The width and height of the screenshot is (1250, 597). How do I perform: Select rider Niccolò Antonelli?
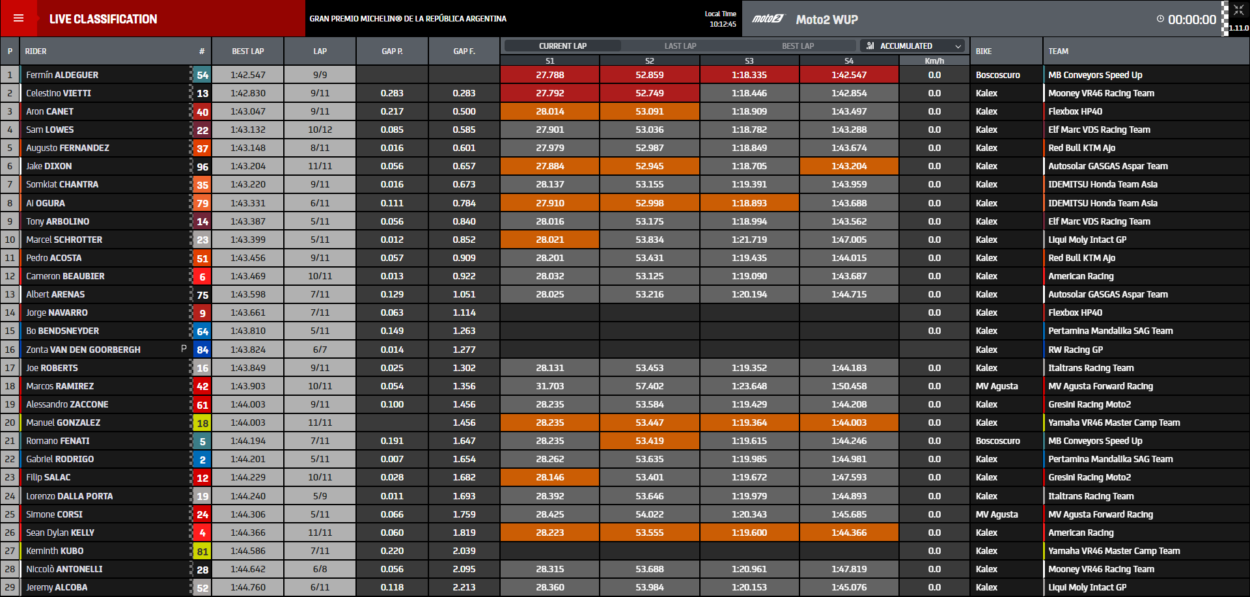point(64,569)
